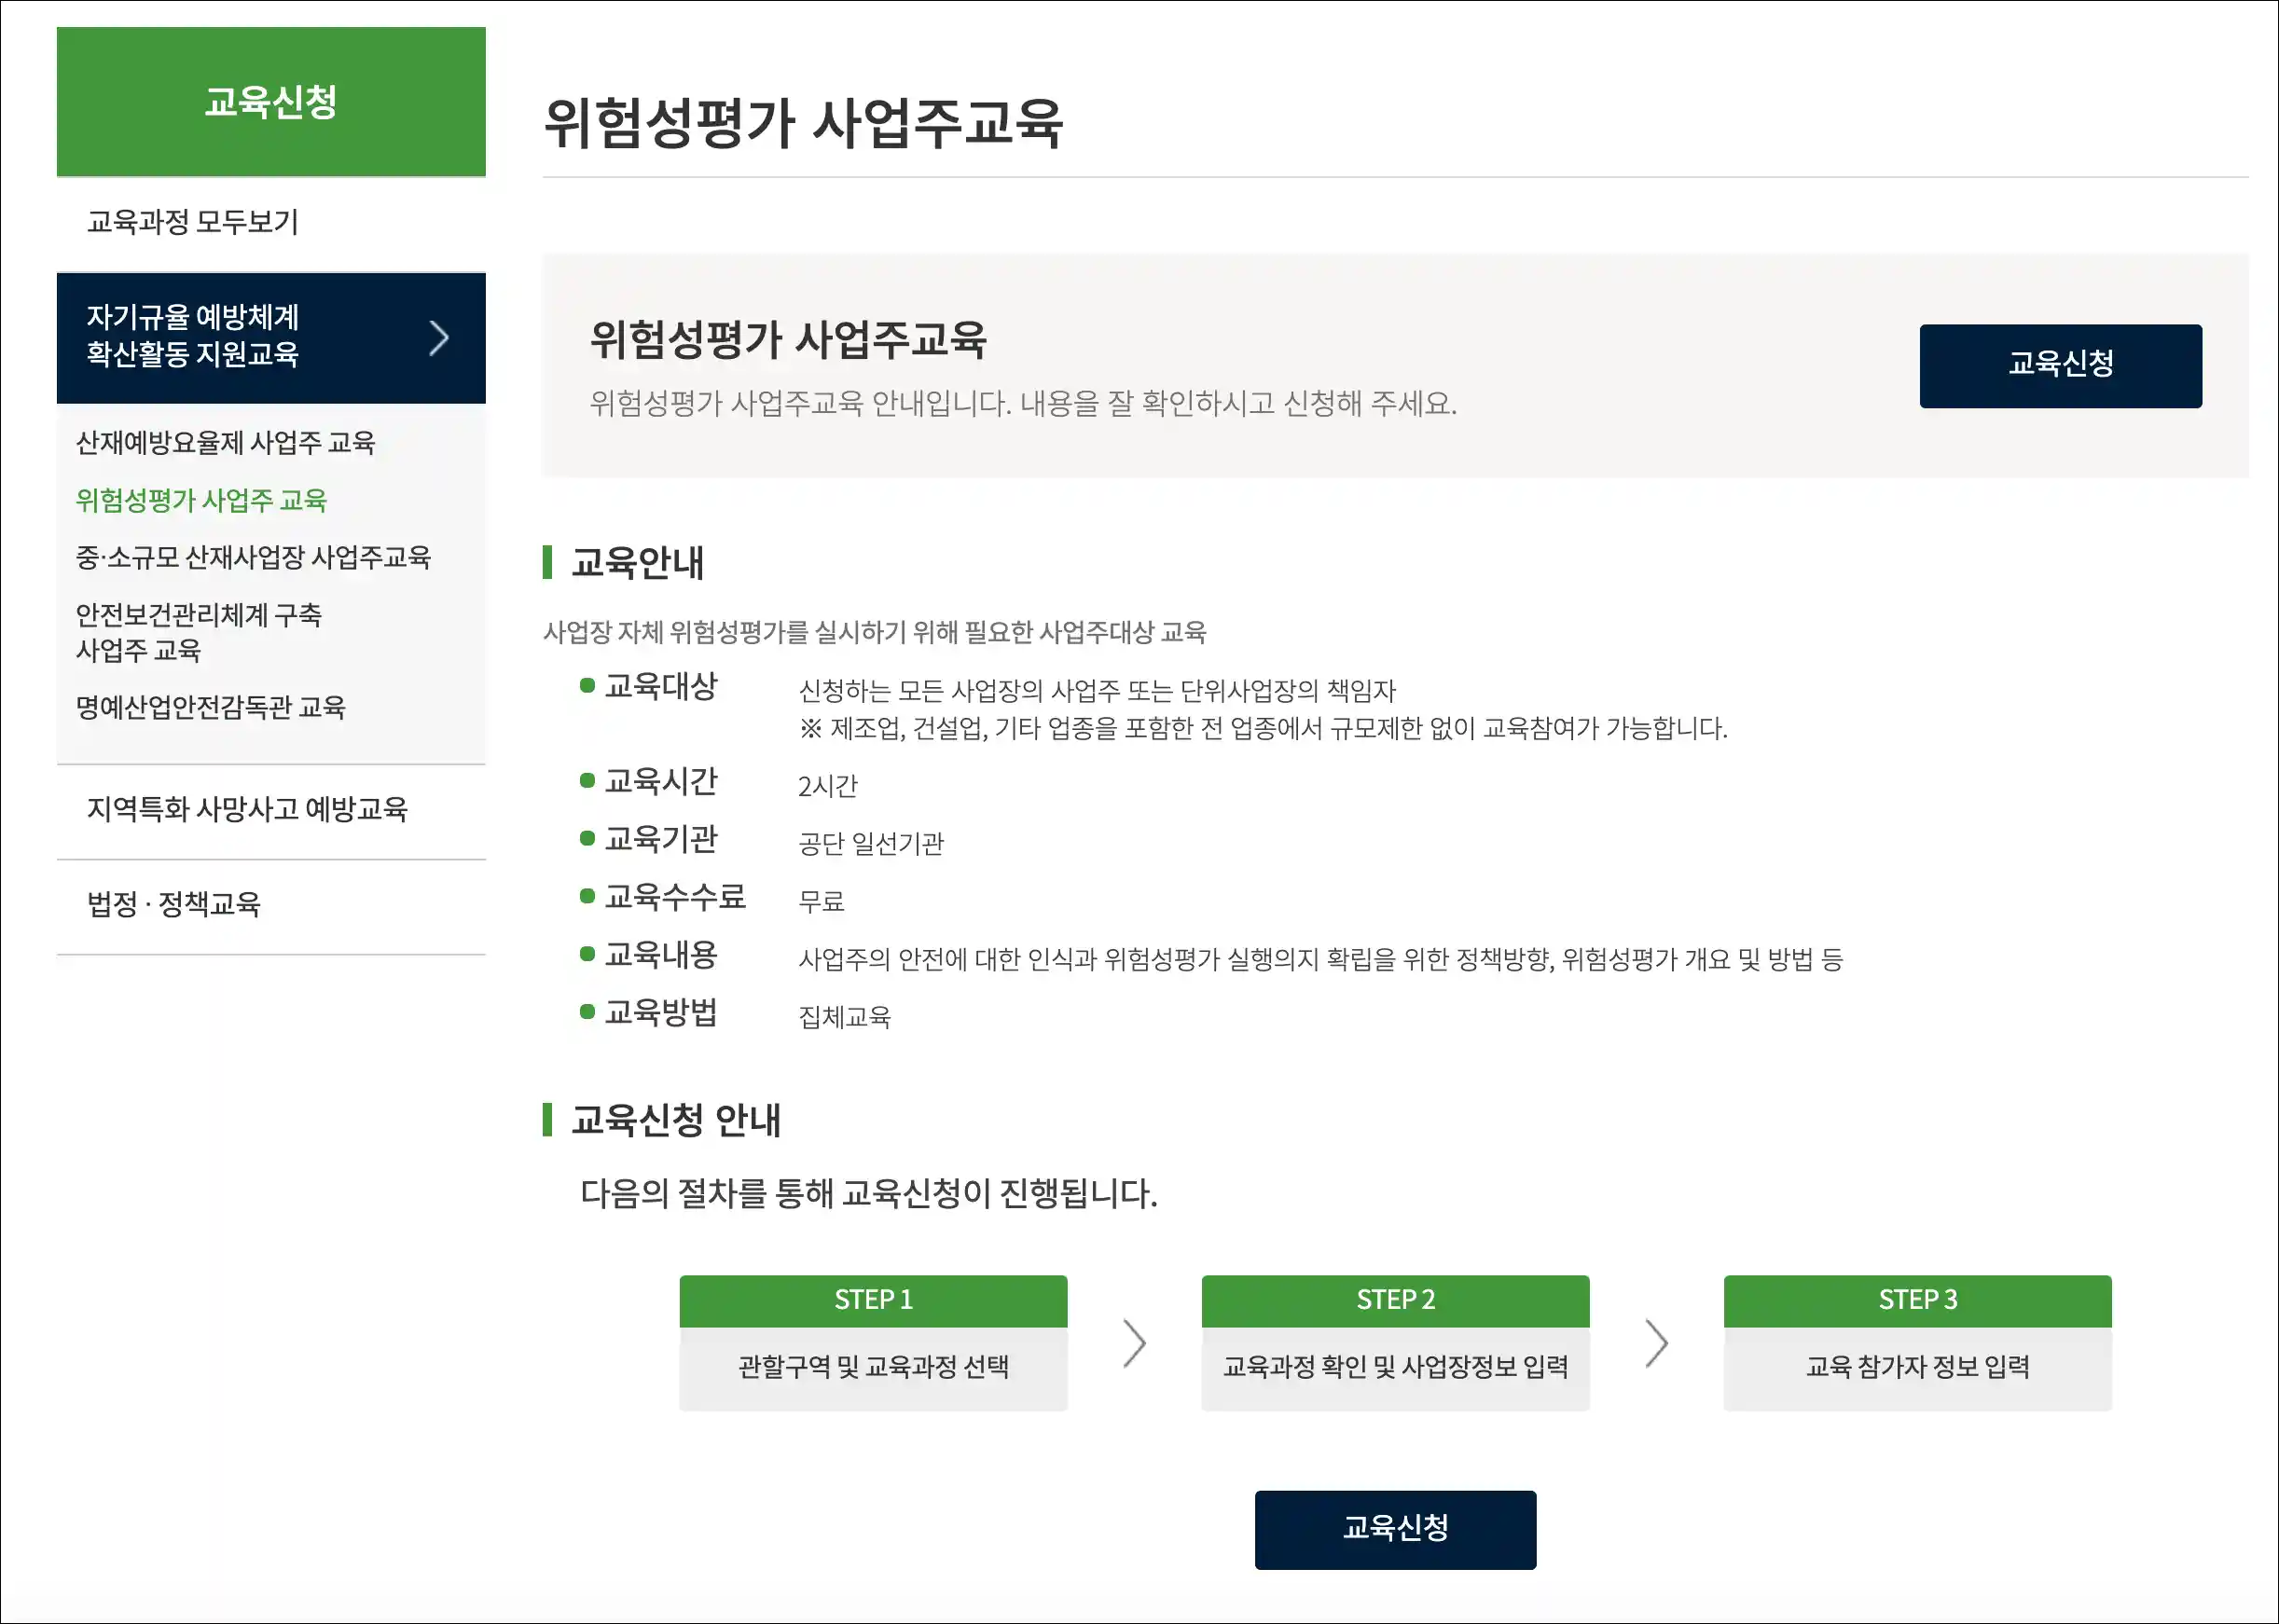The image size is (2279, 1624).
Task: Open 법정·정책교육 menu item
Action: tap(174, 904)
